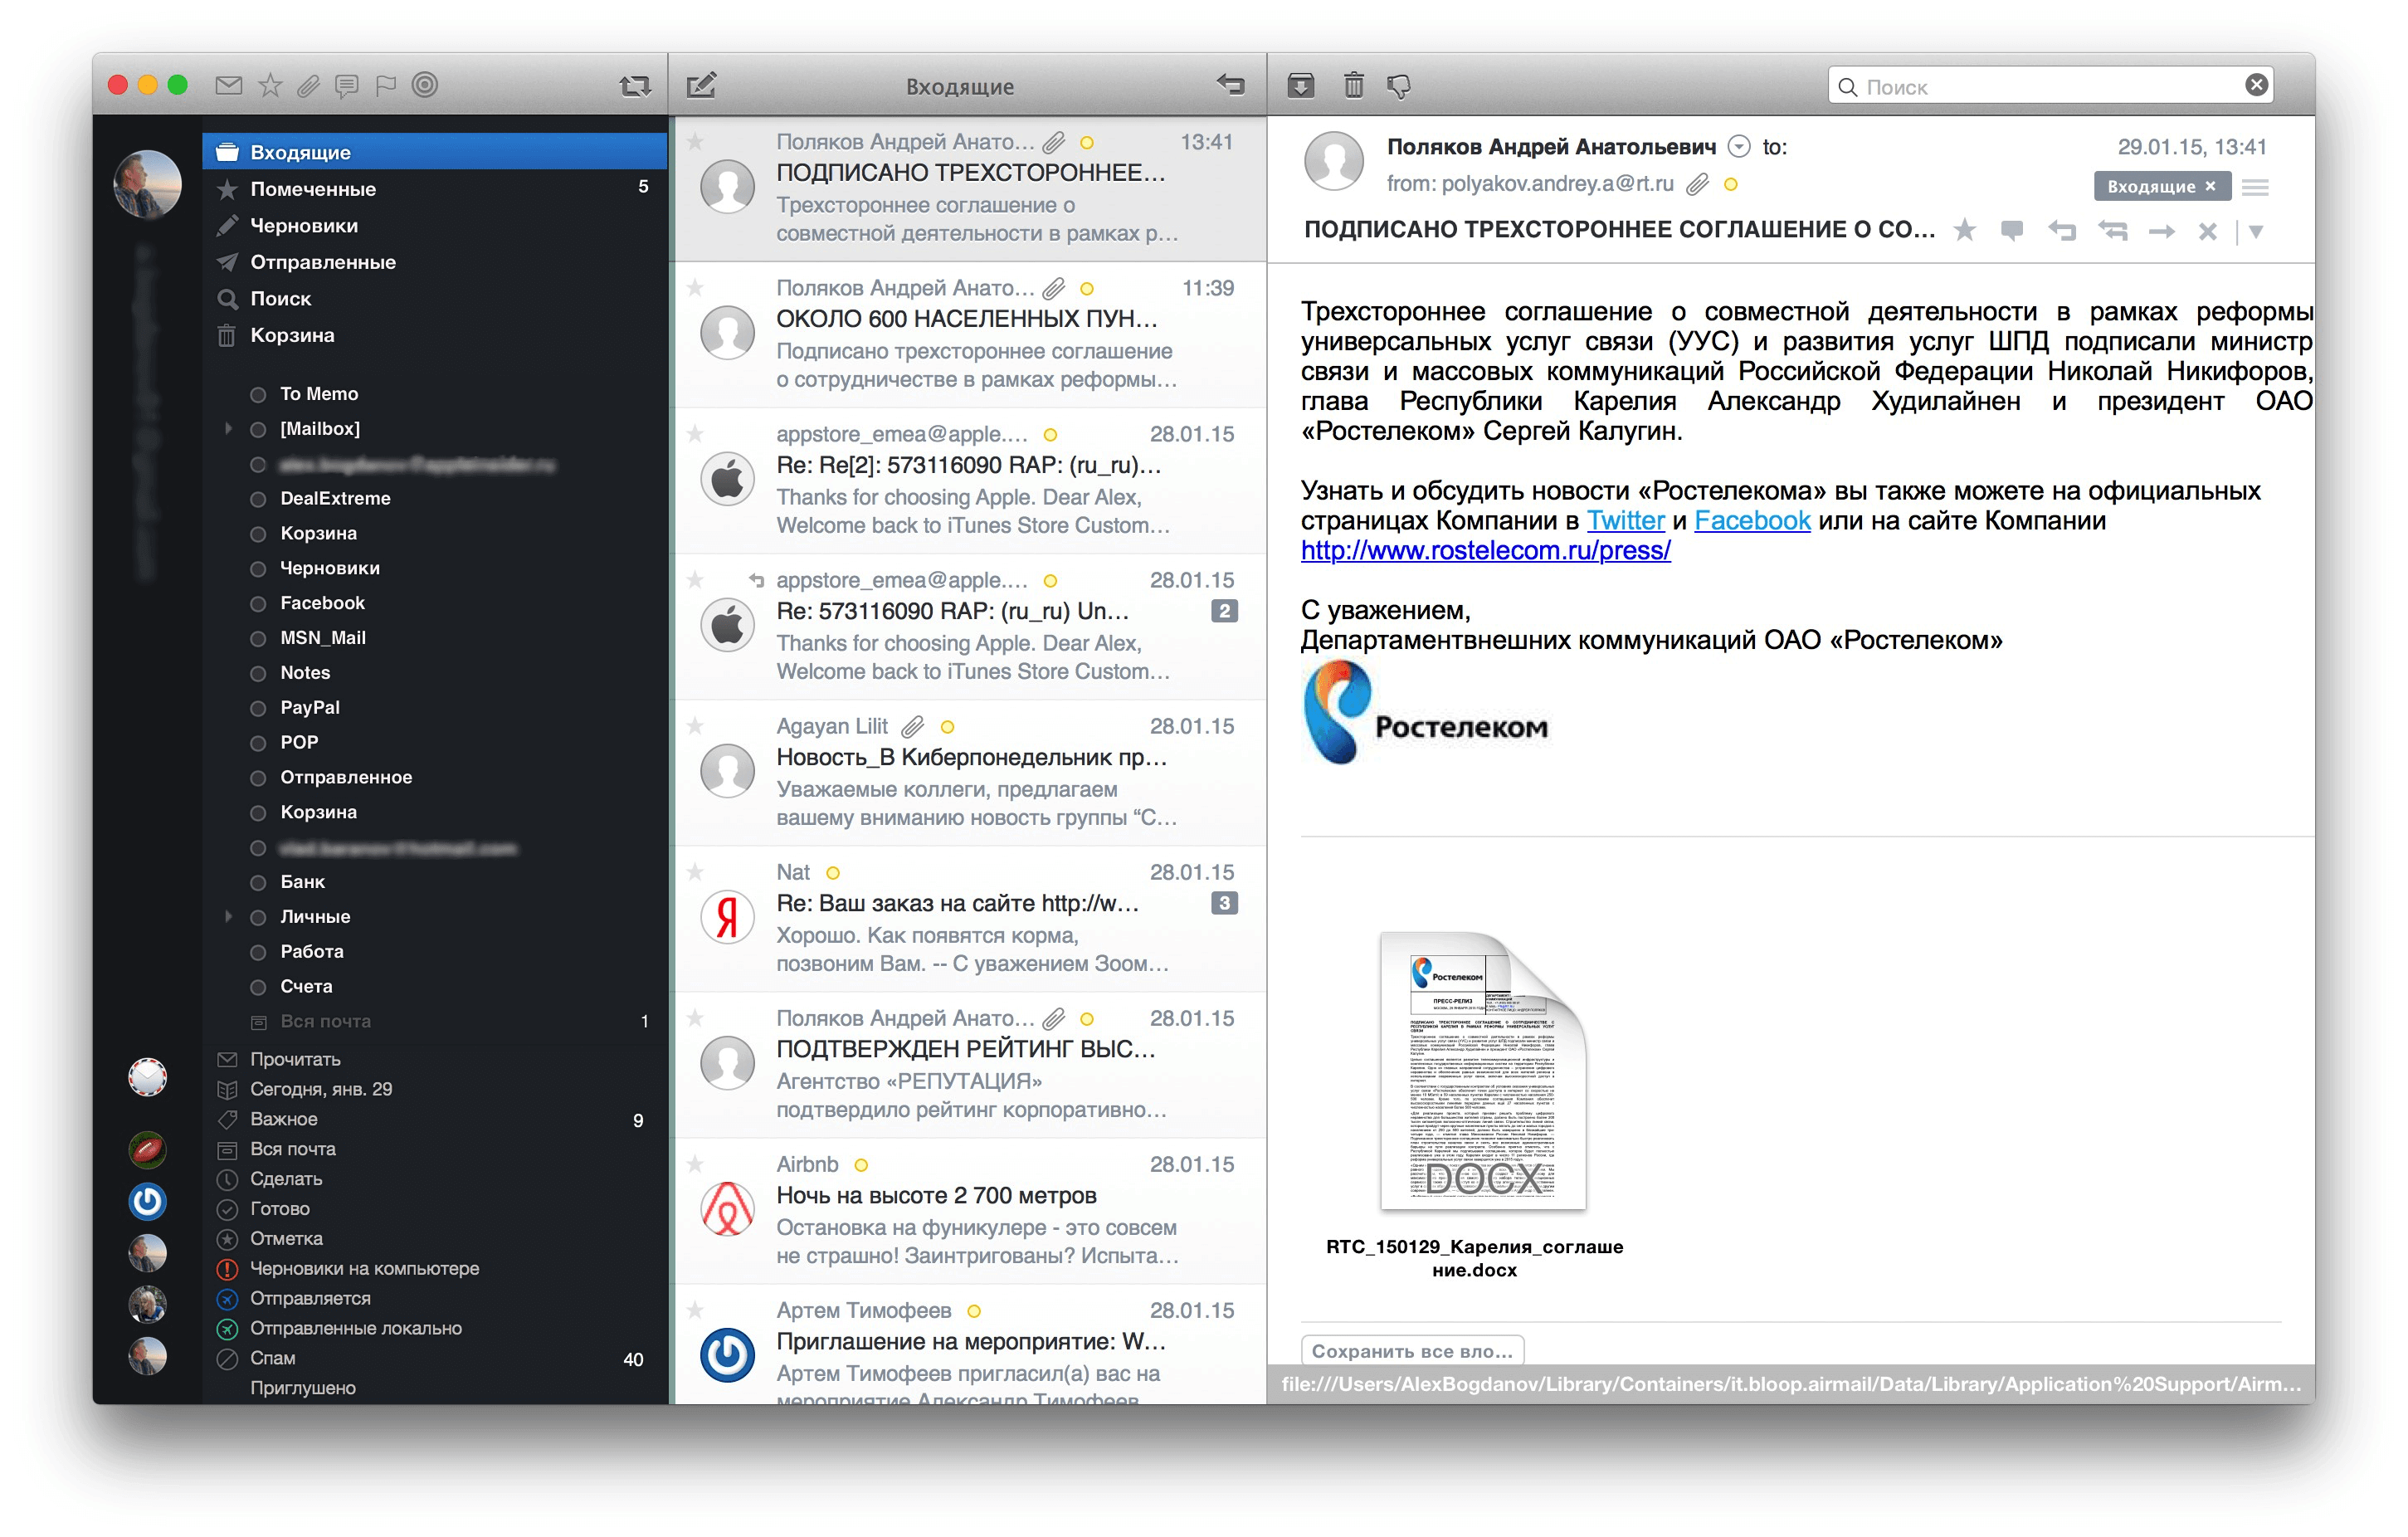
Task: Click the flag filter icon in toolbar
Action: pyautogui.click(x=385, y=86)
